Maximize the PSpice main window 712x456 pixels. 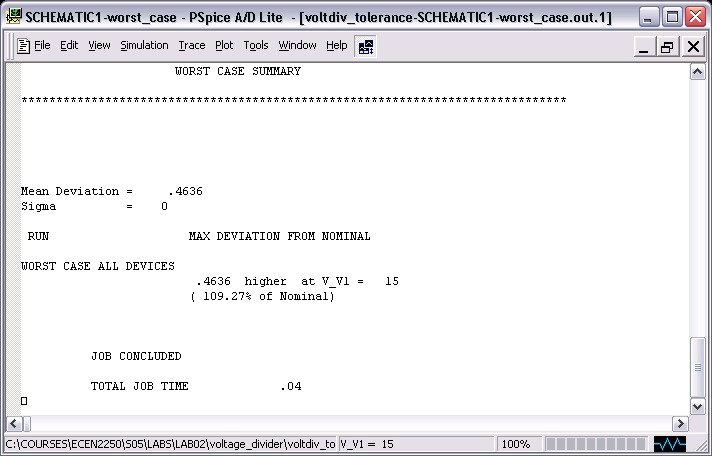672,17
